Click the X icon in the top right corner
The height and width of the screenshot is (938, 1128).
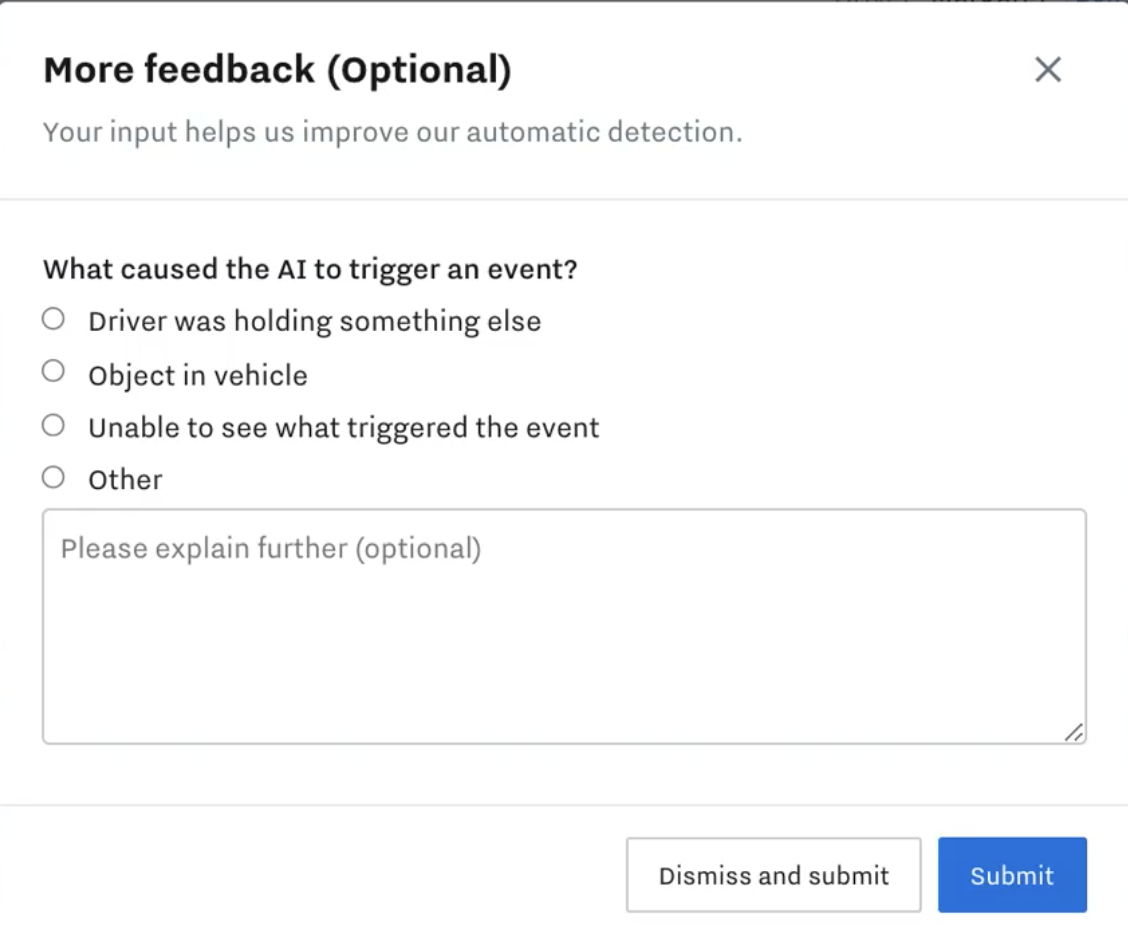[x=1048, y=69]
